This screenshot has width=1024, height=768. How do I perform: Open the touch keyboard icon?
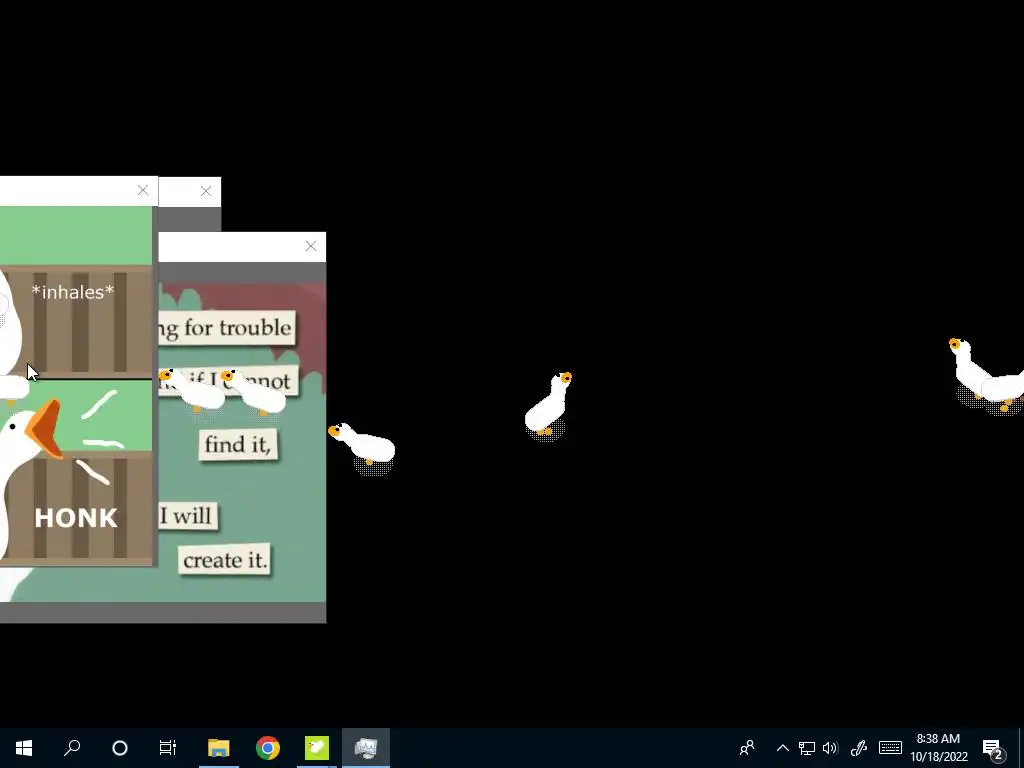(890, 748)
